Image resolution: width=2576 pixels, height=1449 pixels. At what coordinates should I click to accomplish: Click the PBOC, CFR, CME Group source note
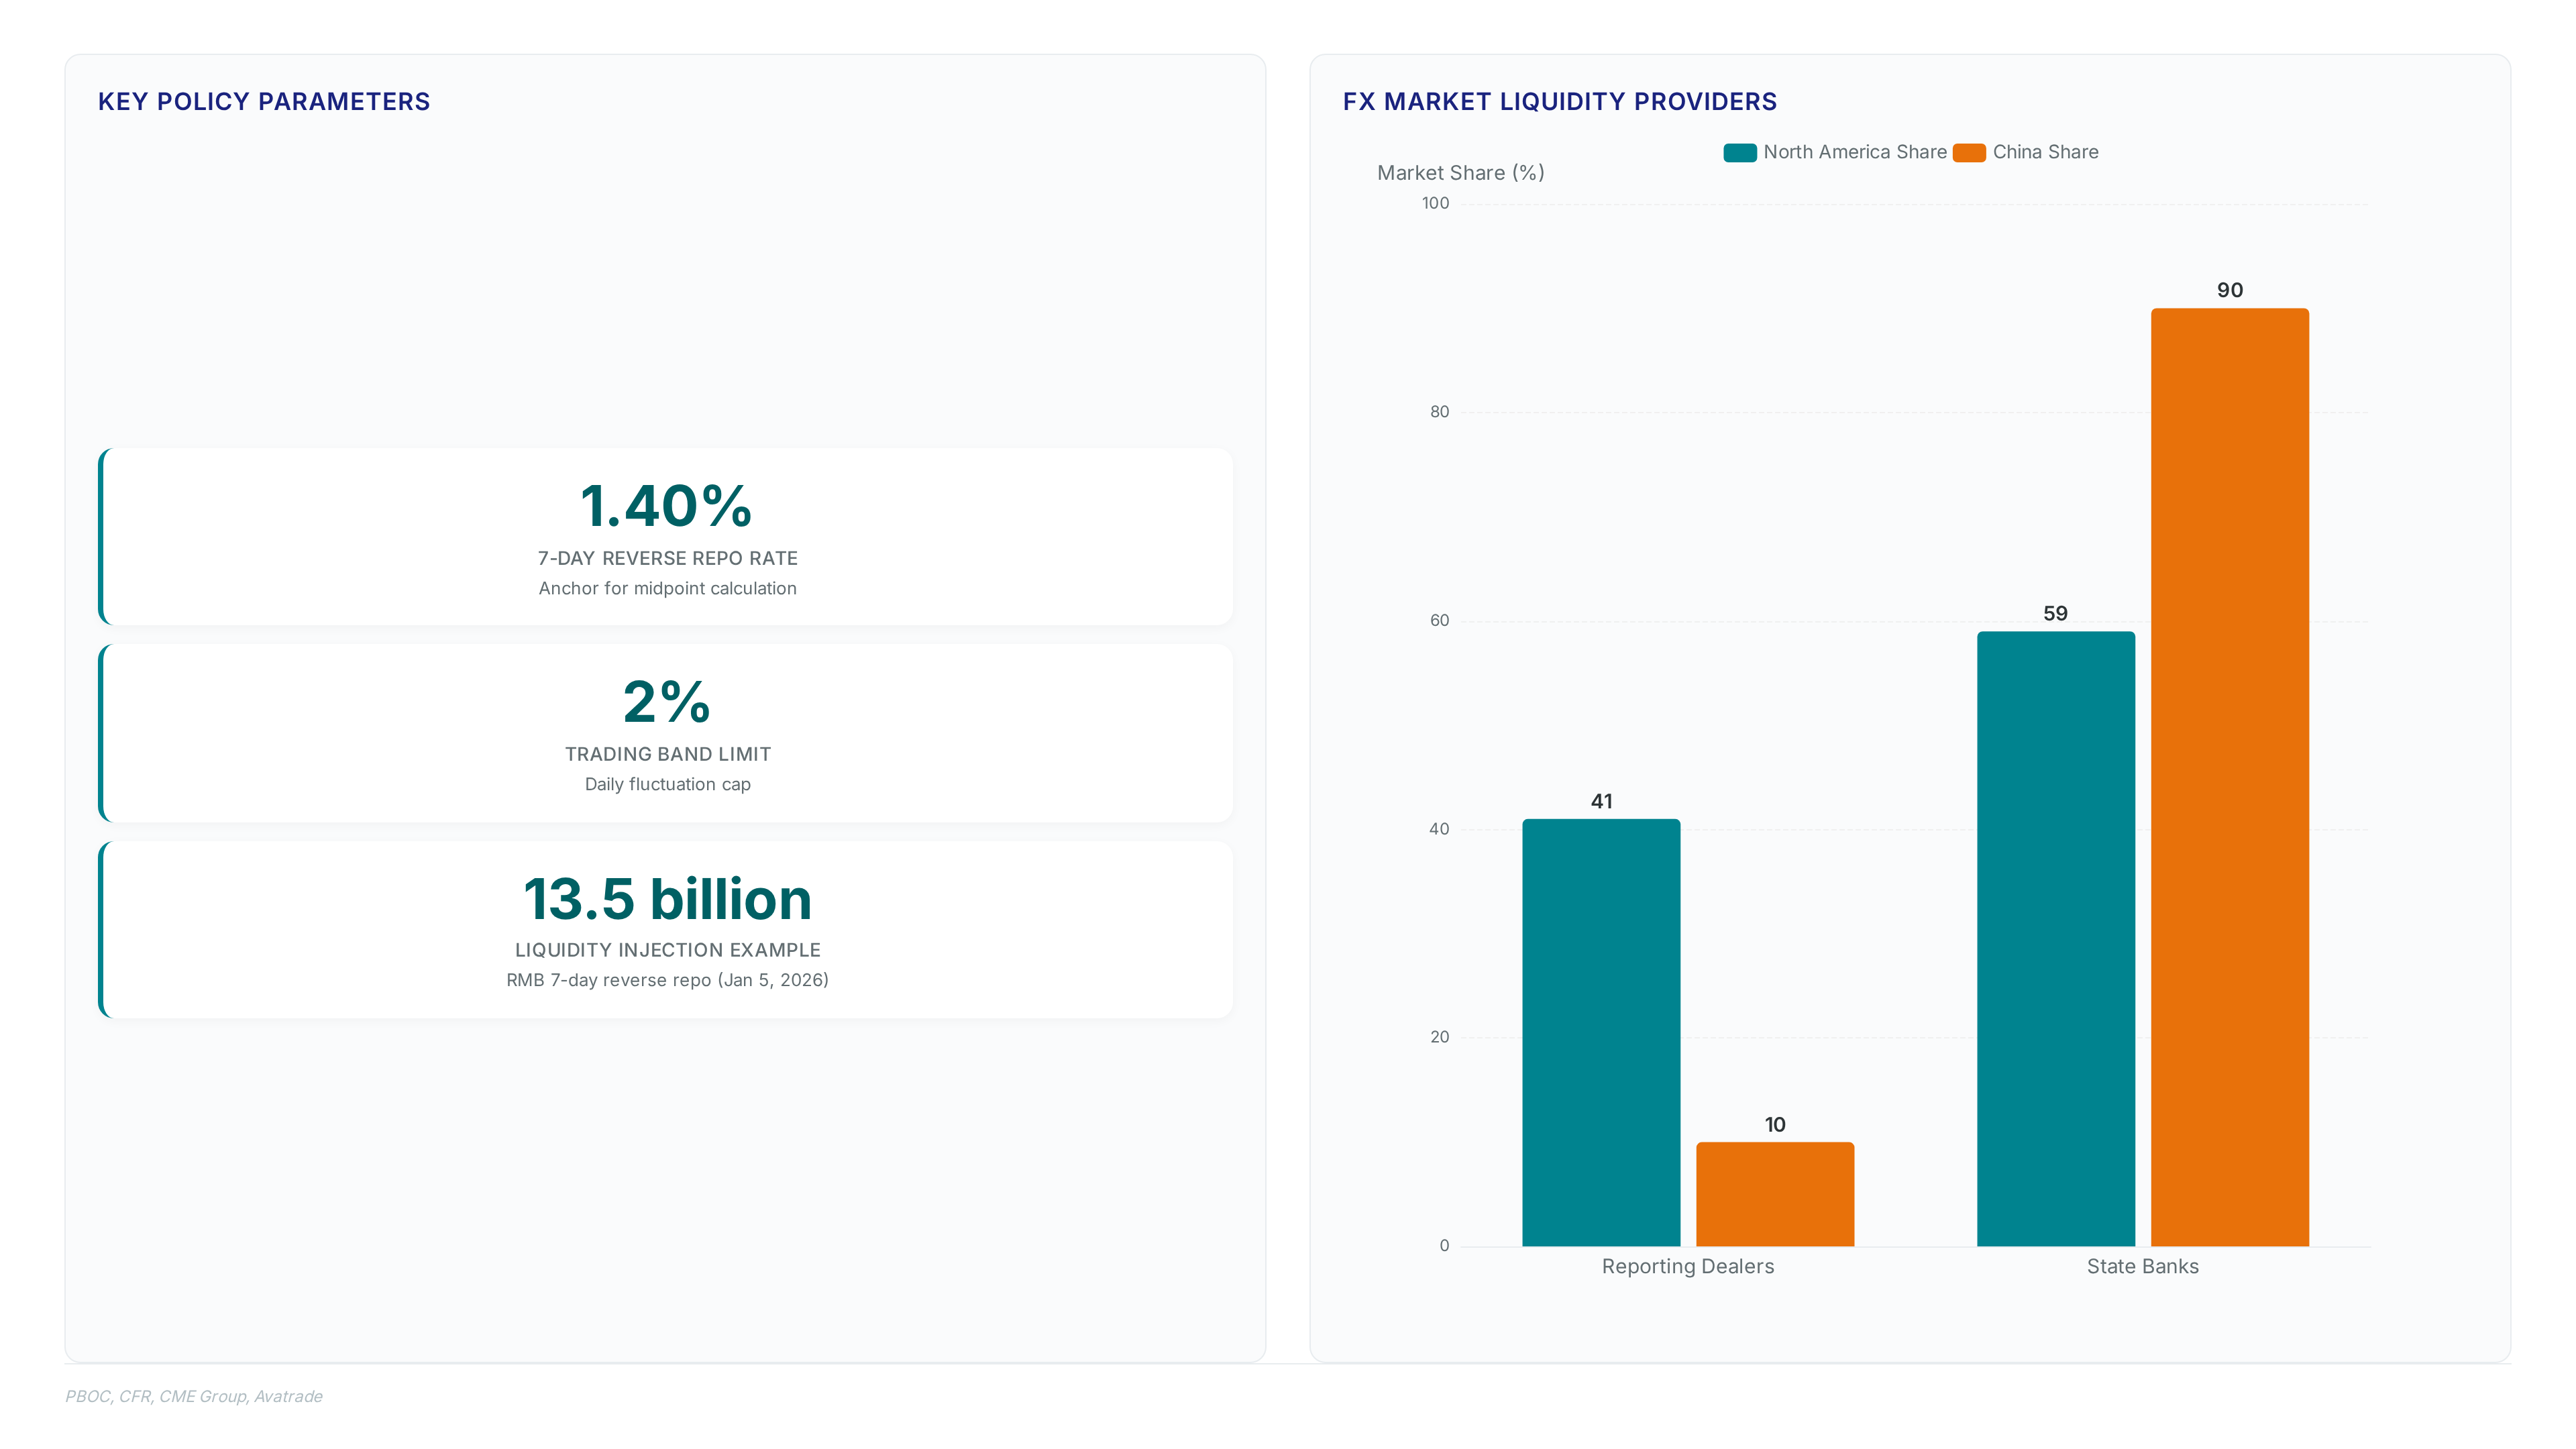pos(194,1397)
